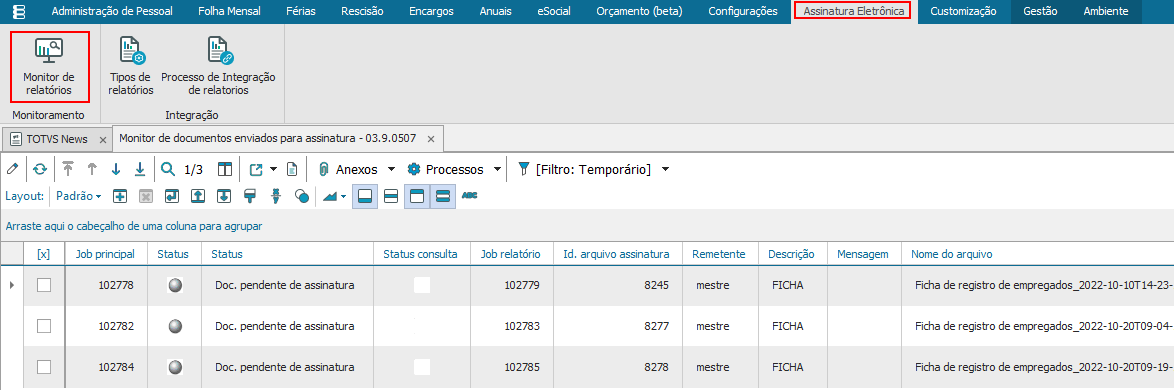Sort by Id. arquivo assinatura header

coord(618,255)
